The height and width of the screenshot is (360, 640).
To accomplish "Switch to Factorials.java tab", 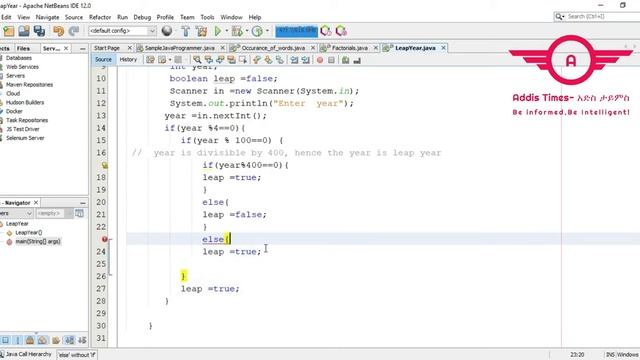I will pos(350,48).
